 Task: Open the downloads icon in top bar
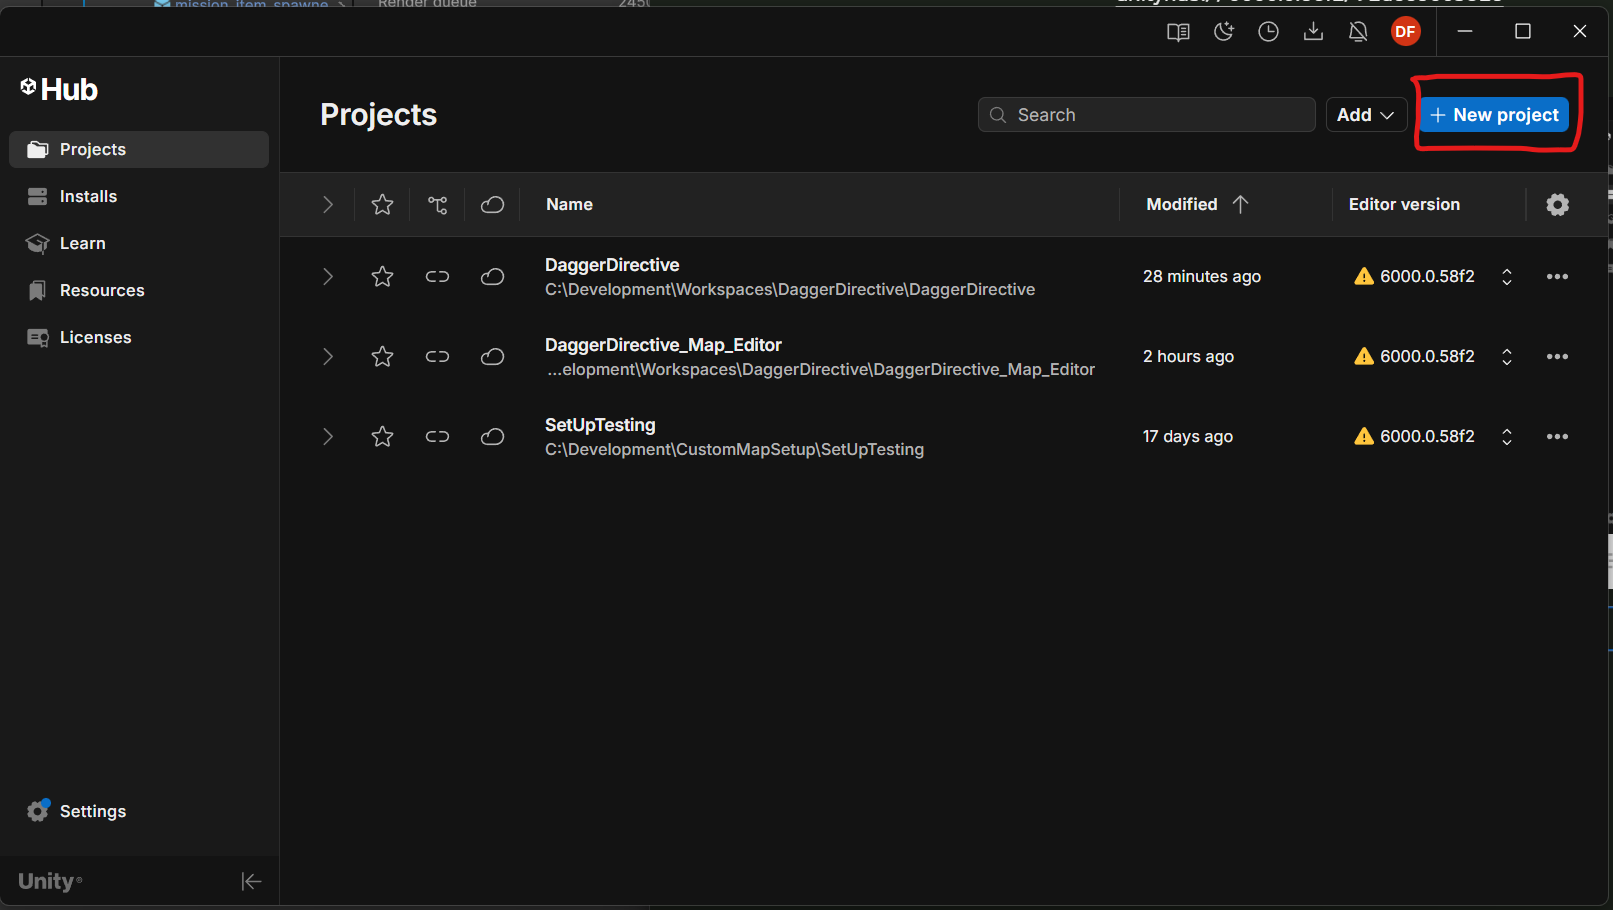[x=1313, y=32]
